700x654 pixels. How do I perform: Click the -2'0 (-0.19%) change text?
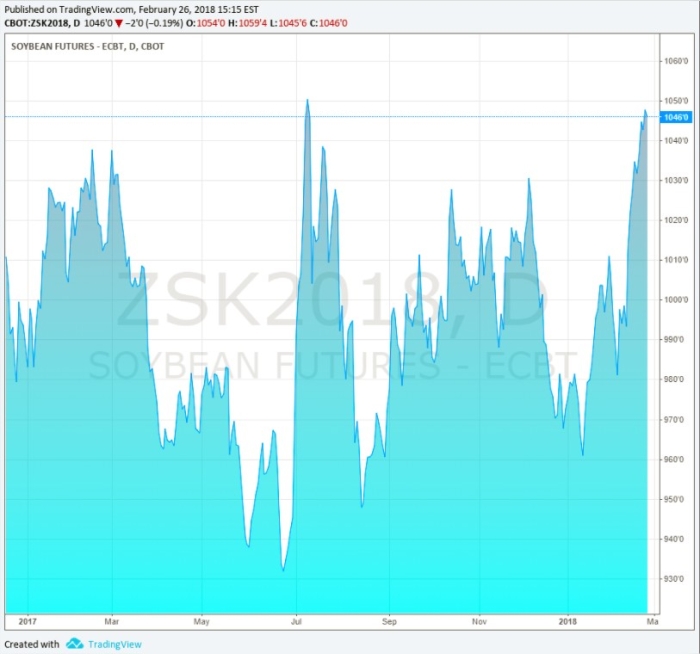tap(154, 23)
